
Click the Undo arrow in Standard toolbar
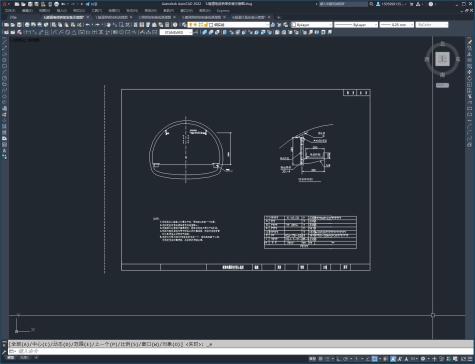(x=88, y=25)
